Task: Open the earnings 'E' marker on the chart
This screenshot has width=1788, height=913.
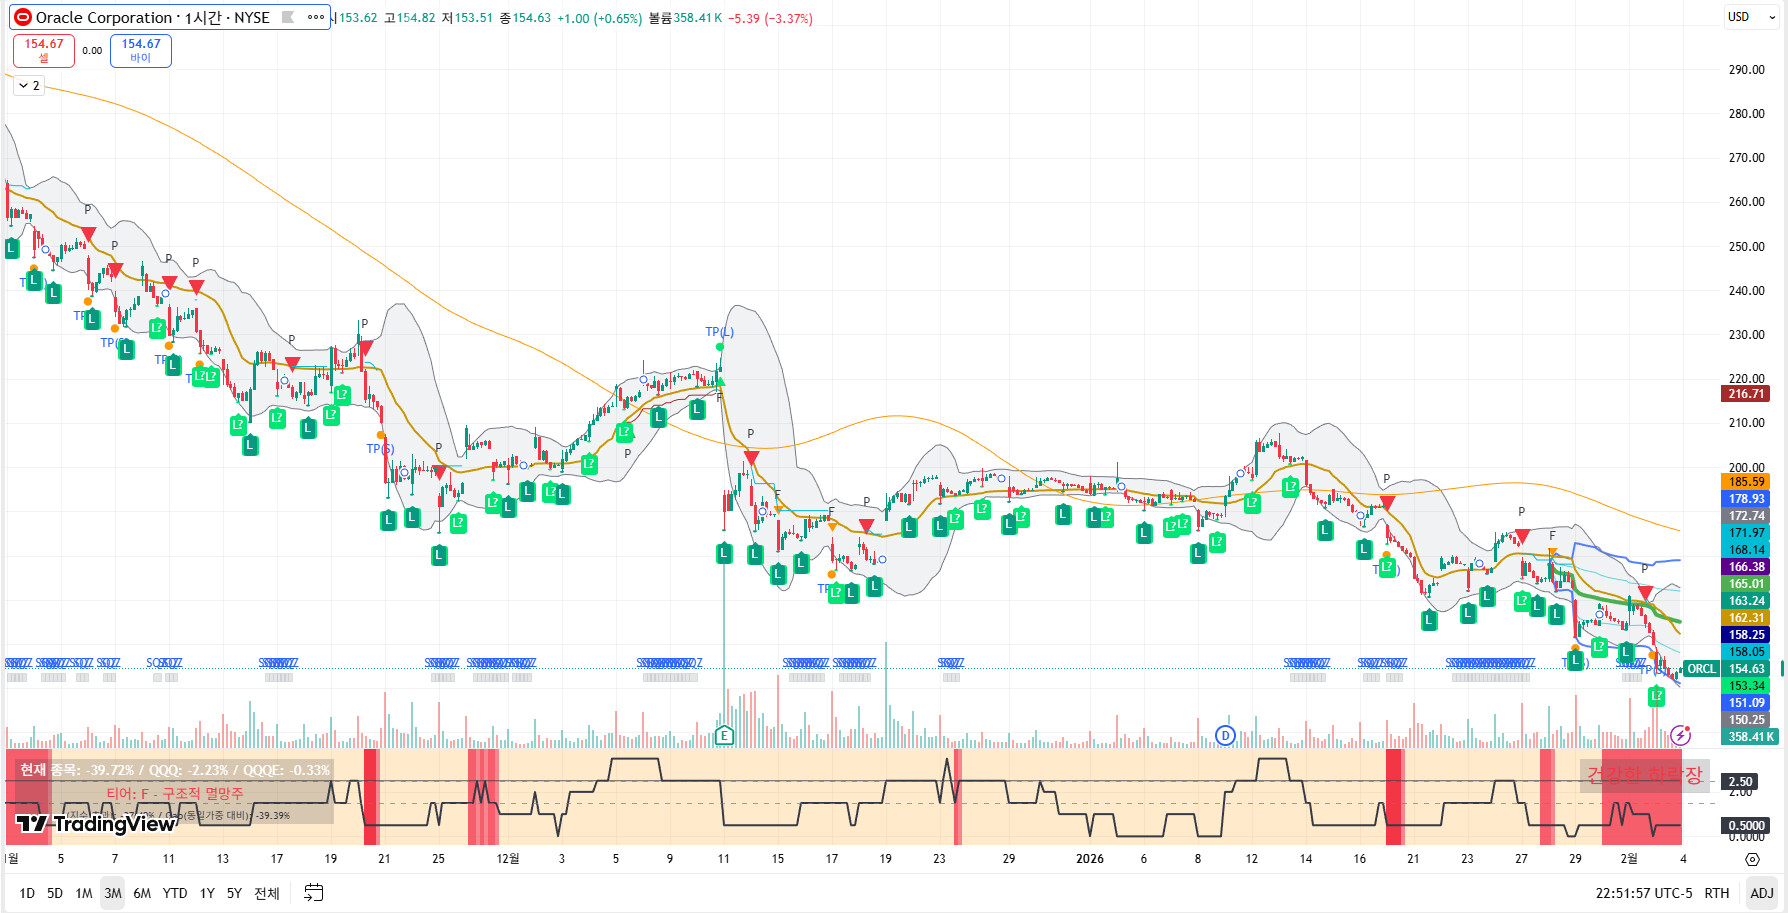Action: (x=724, y=736)
